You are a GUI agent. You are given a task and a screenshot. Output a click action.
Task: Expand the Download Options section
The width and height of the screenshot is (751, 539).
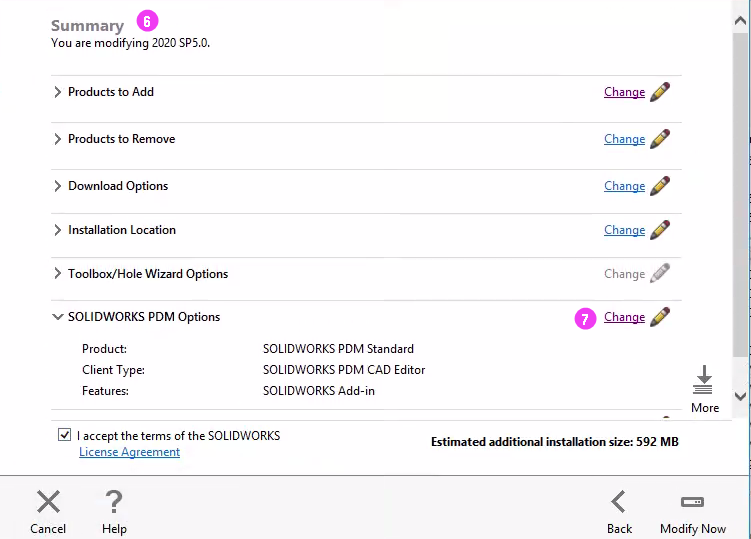57,185
